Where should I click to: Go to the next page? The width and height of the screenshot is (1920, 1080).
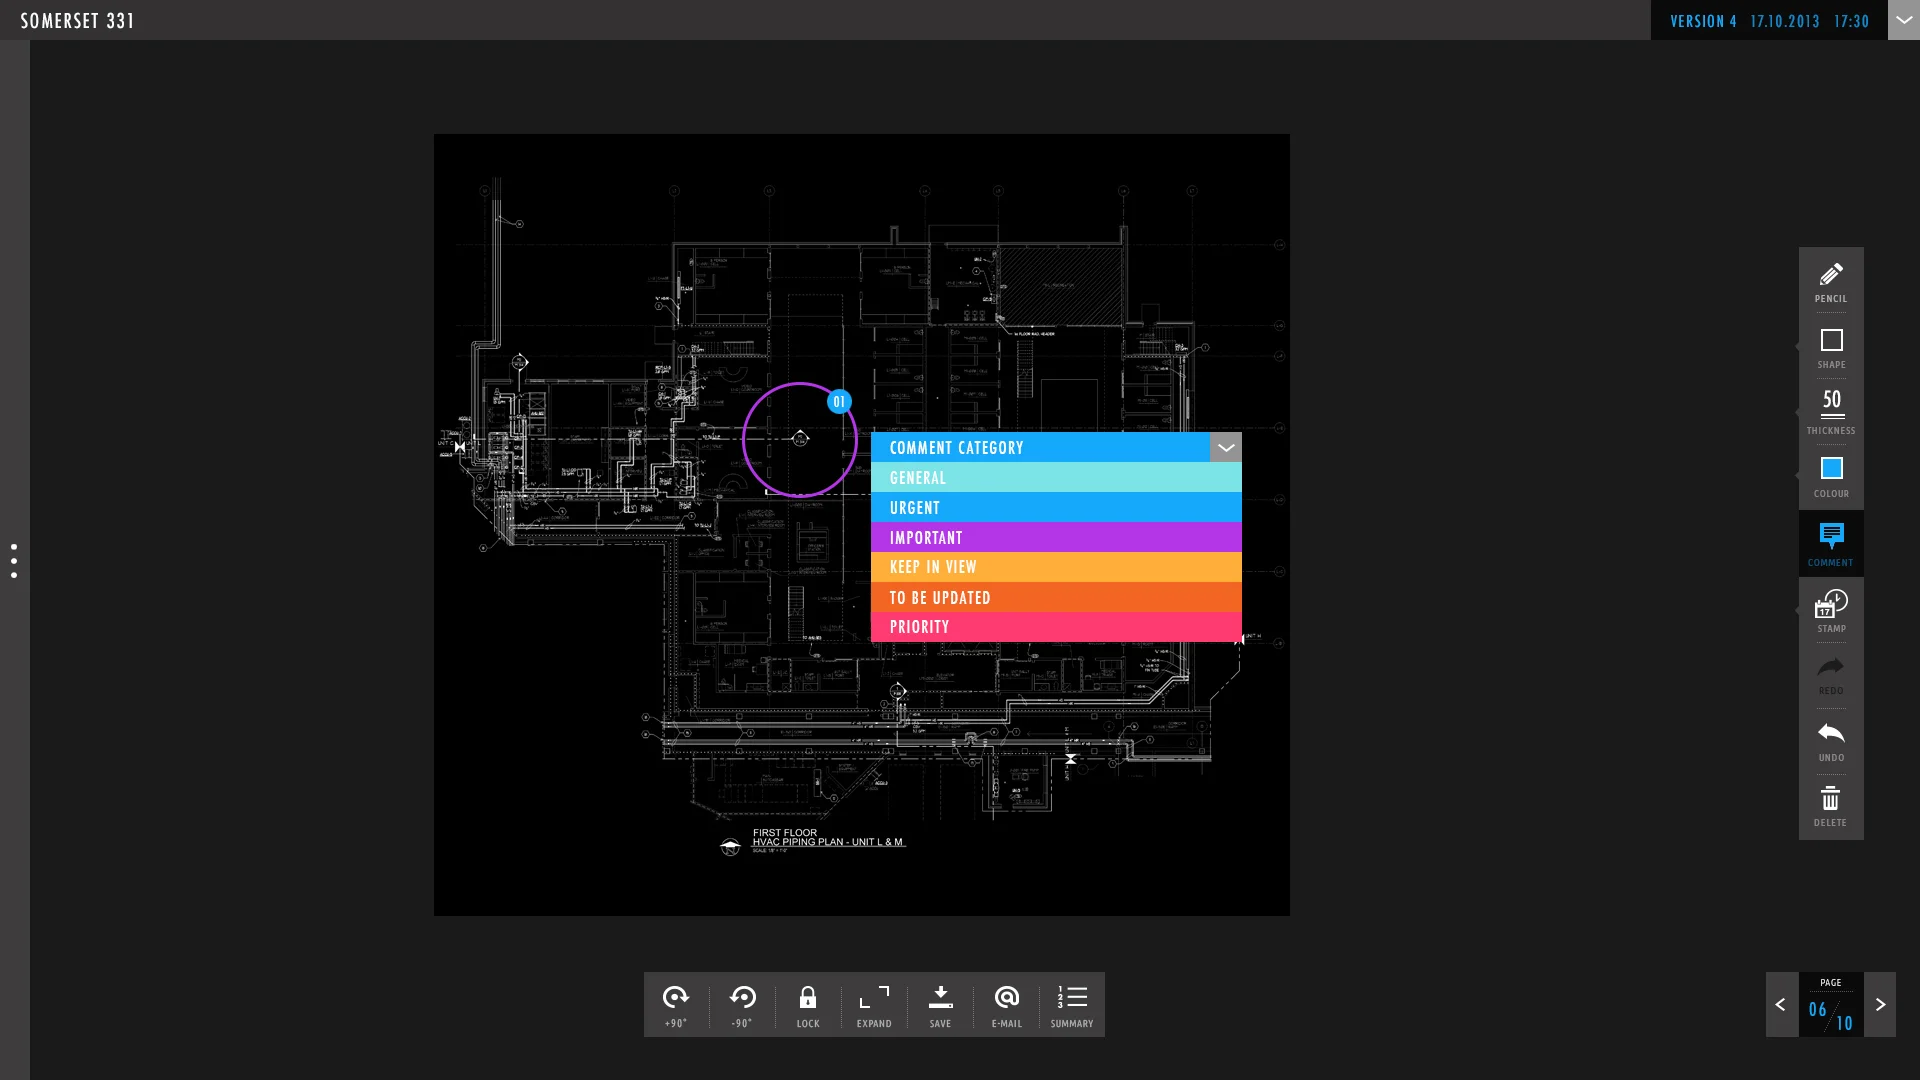pos(1880,1004)
